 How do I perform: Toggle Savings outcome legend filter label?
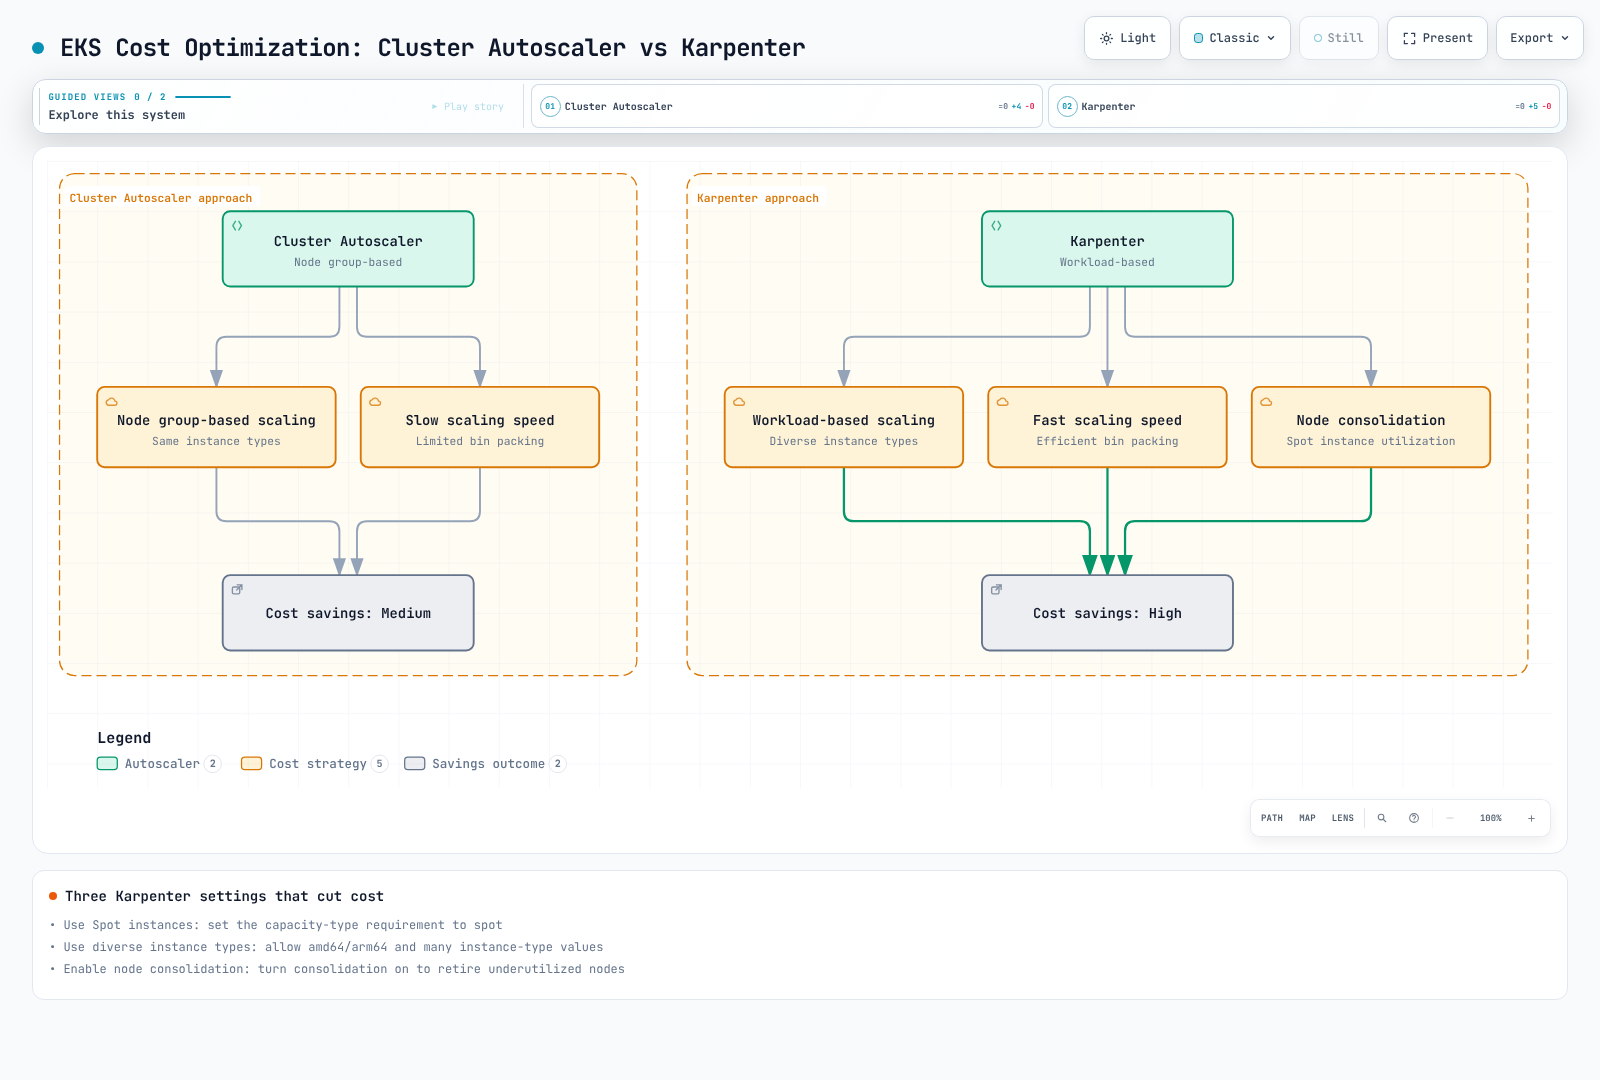tap(489, 764)
